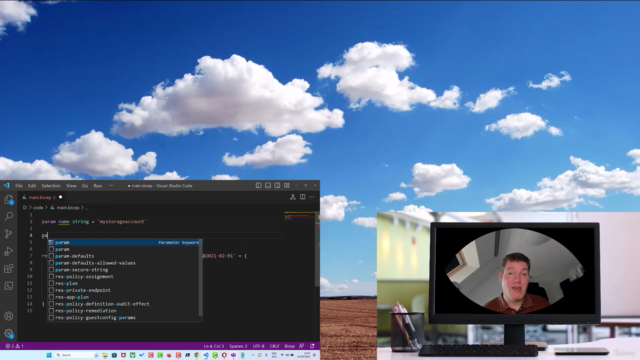Viewport: 640px width, 360px height.
Task: Open the Selection menu
Action: pos(51,186)
